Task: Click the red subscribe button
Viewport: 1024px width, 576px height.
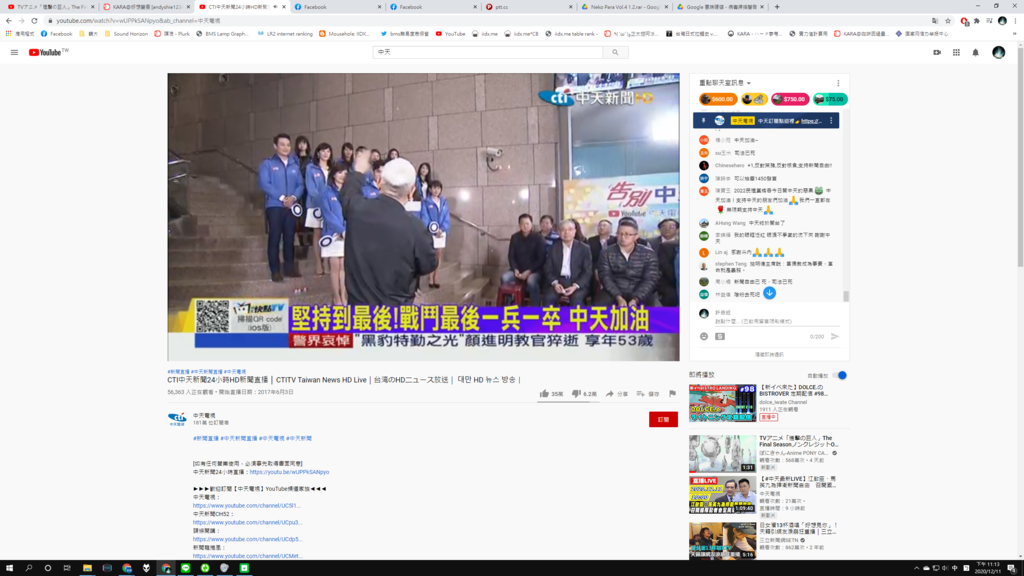Action: tap(663, 419)
